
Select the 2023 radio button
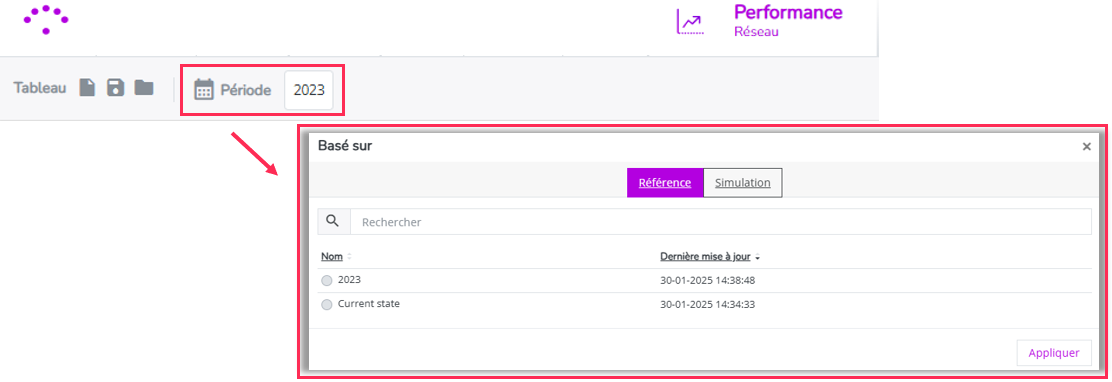[x=326, y=281]
